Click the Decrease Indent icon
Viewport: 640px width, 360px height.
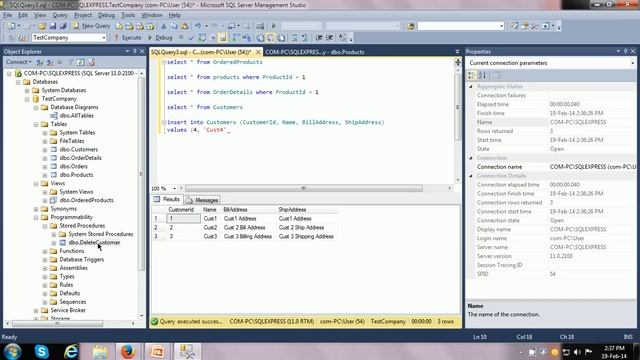pyautogui.click(x=319, y=38)
